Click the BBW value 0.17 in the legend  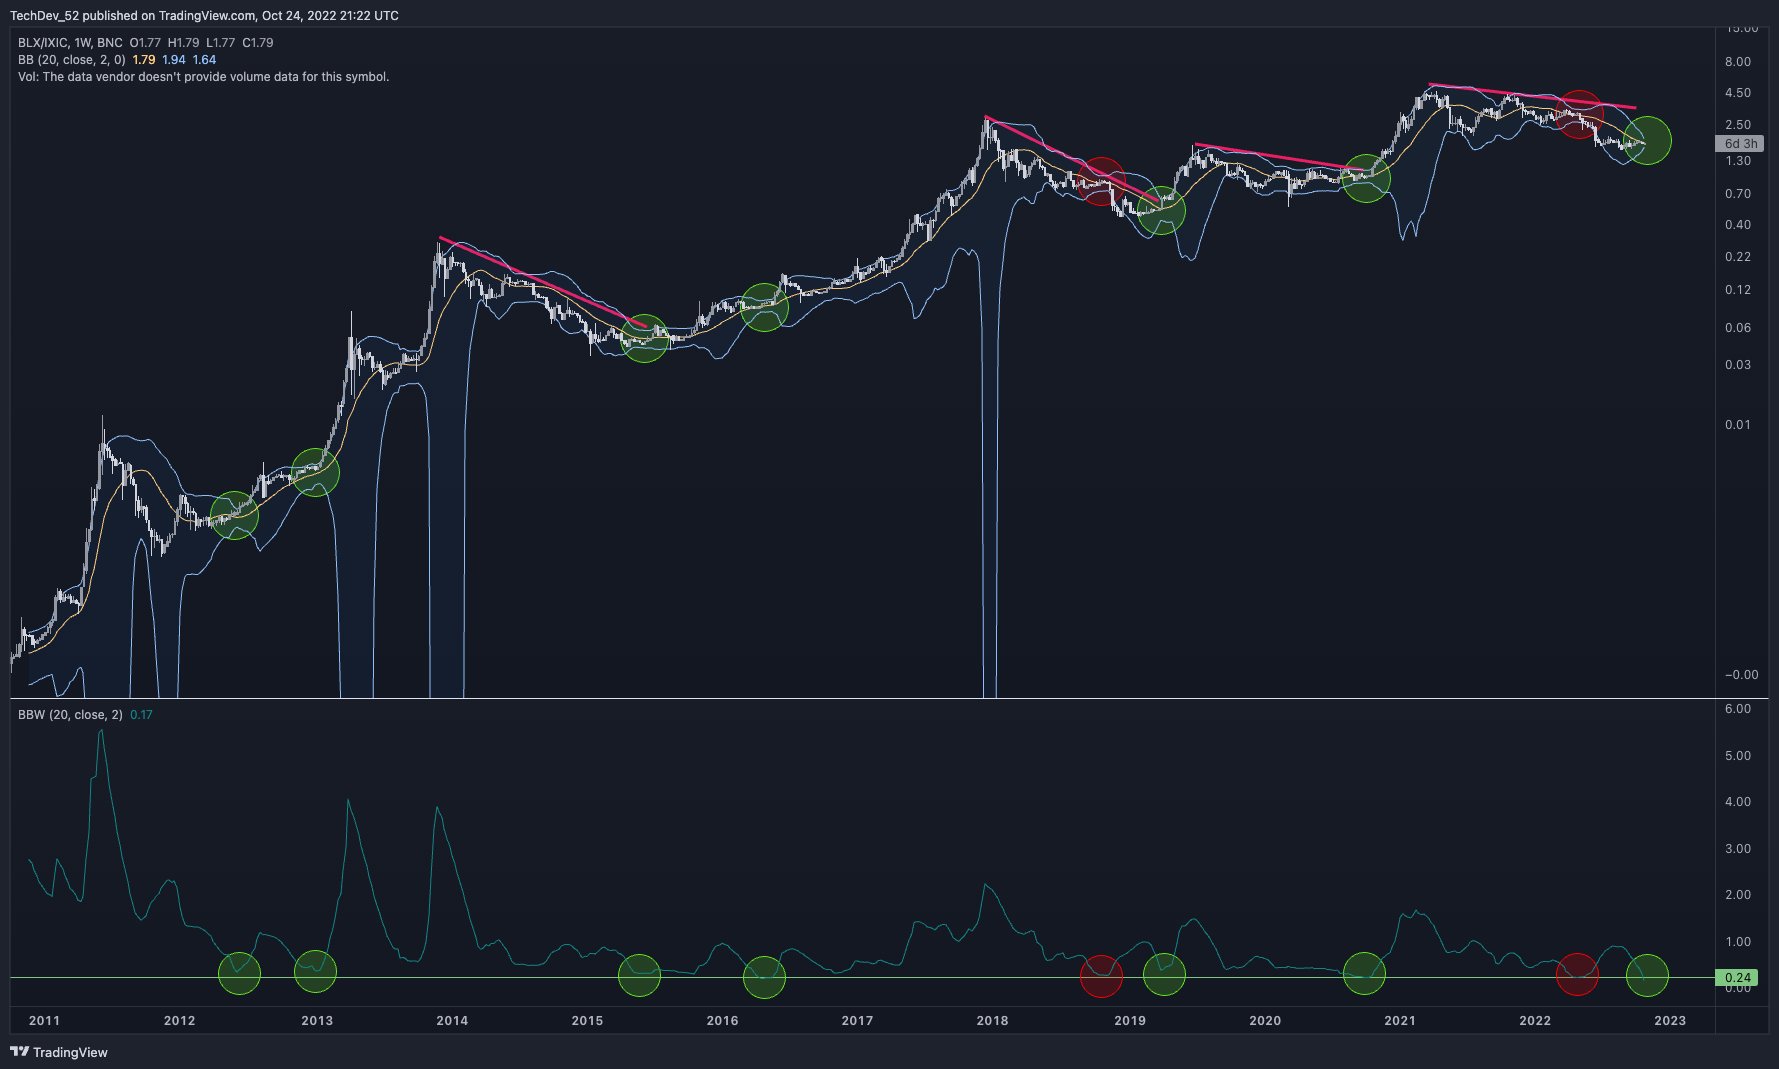coord(141,715)
